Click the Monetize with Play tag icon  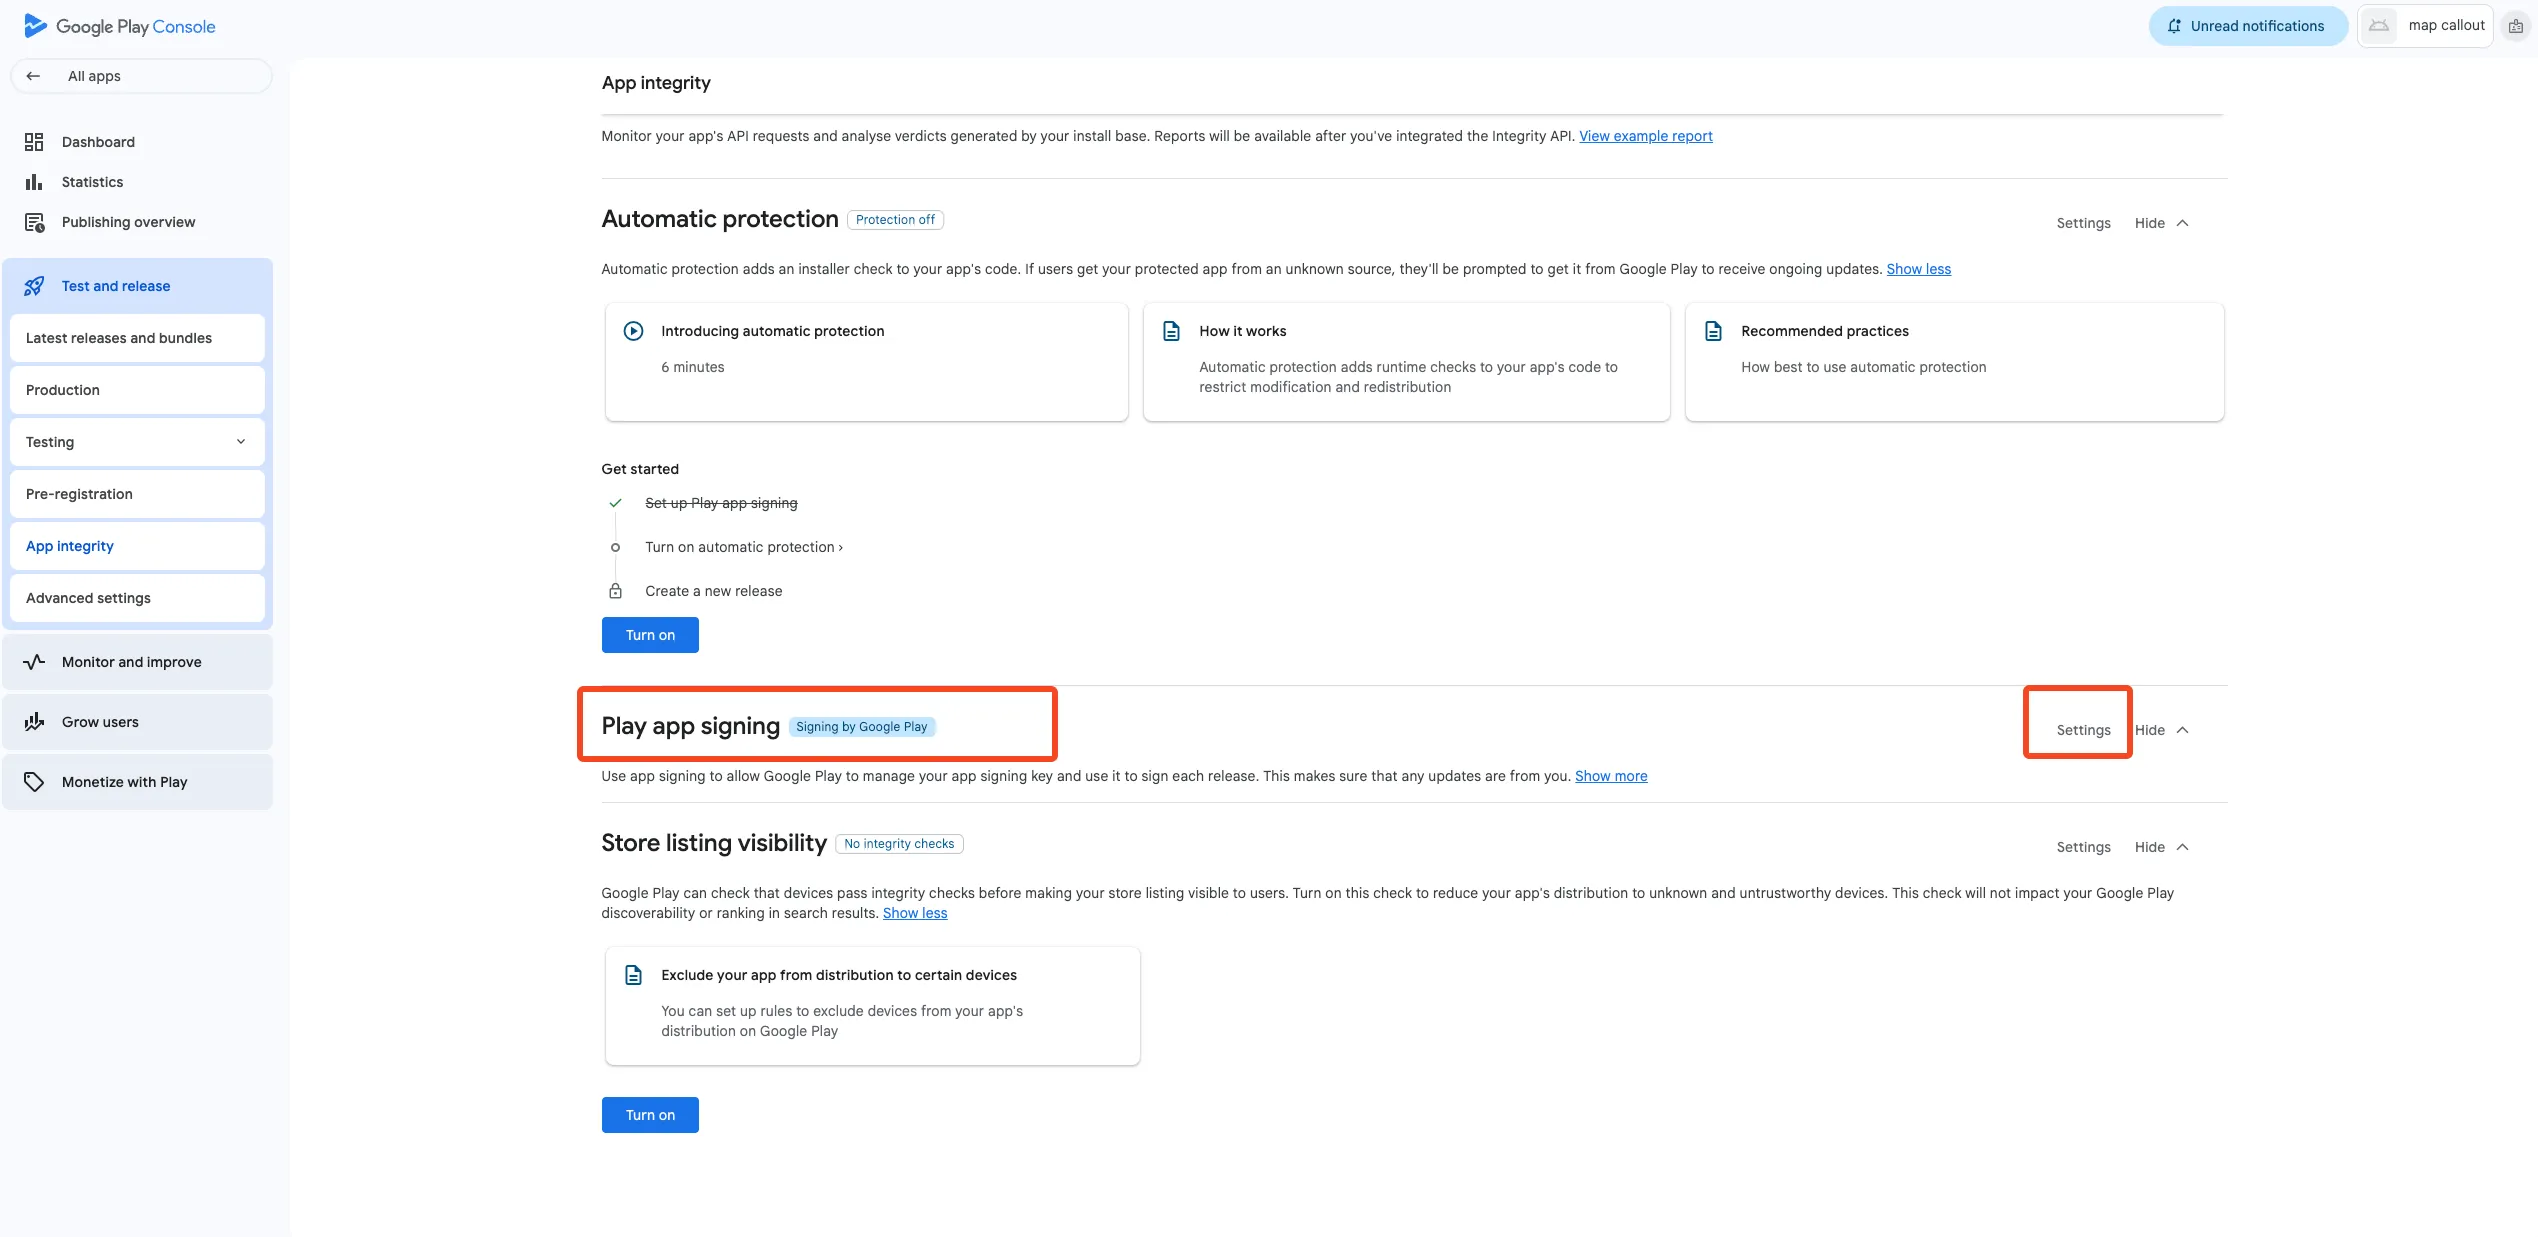[34, 781]
